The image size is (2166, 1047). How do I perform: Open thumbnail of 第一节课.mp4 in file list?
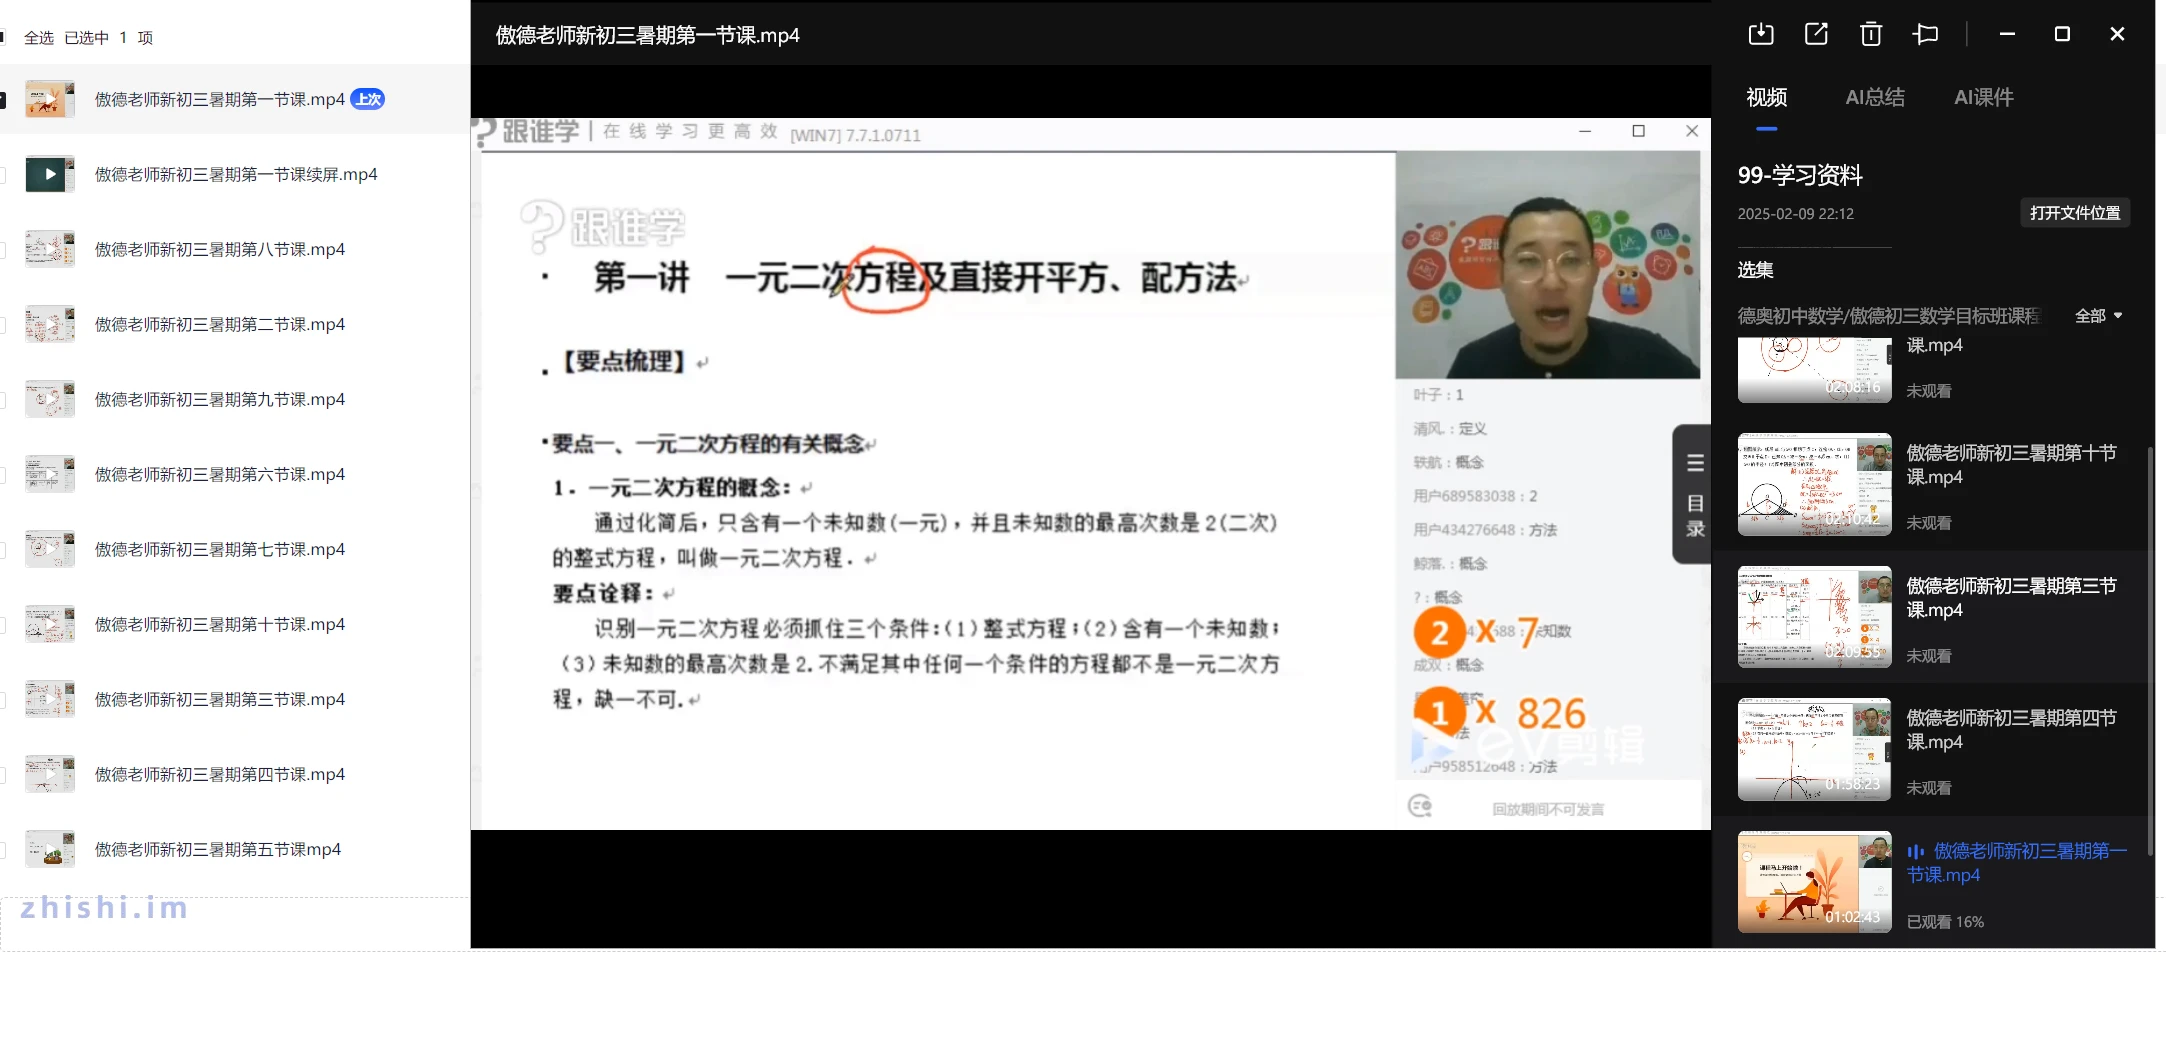pyautogui.click(x=50, y=99)
